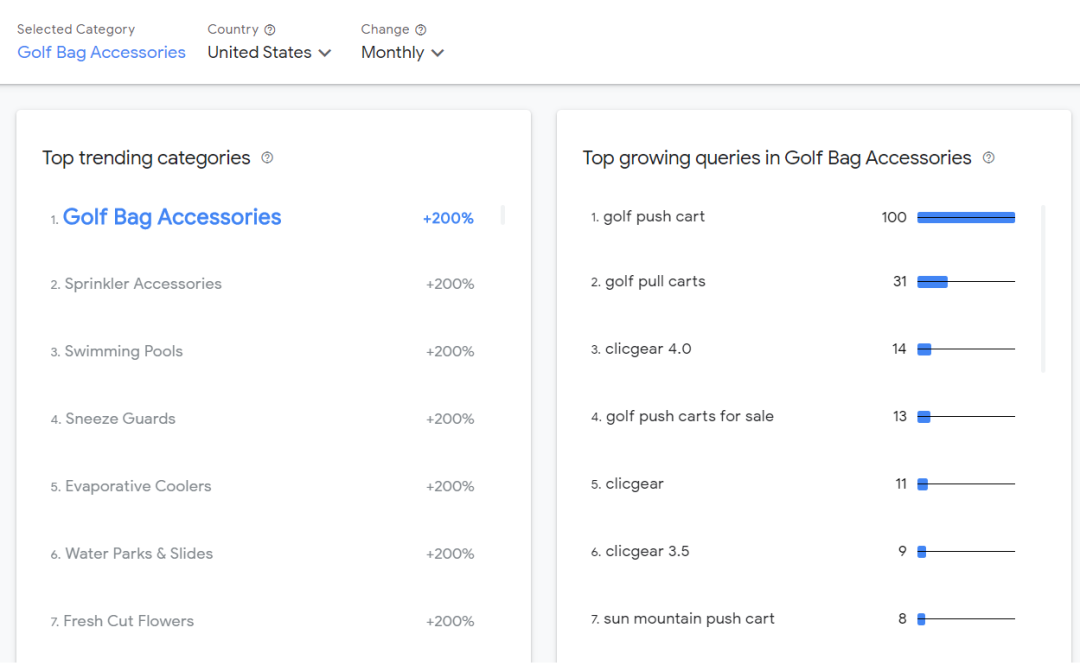Screen dimensions: 1080x666
Task: Click help icon beside Top trending categories
Action: (x=267, y=158)
